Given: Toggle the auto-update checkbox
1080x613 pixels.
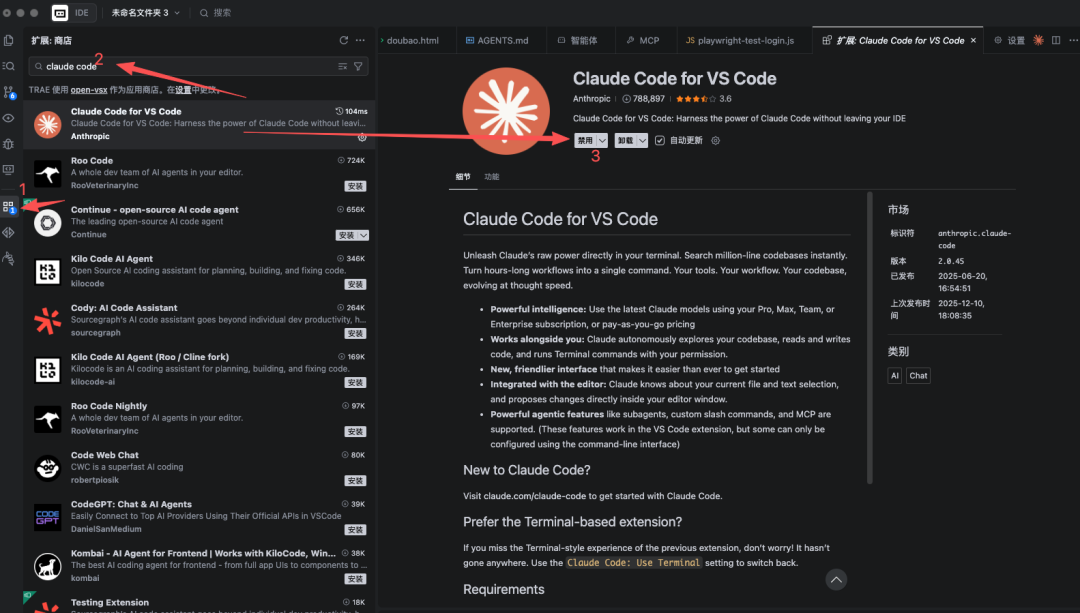Looking at the screenshot, I should (x=660, y=141).
